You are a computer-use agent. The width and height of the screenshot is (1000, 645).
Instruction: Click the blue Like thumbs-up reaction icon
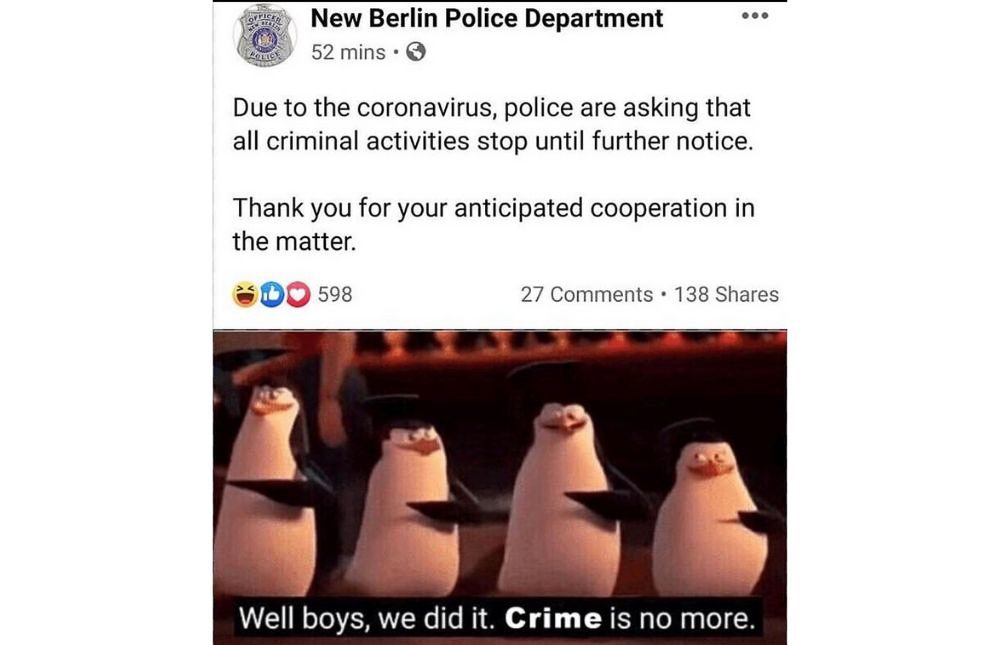click(272, 294)
